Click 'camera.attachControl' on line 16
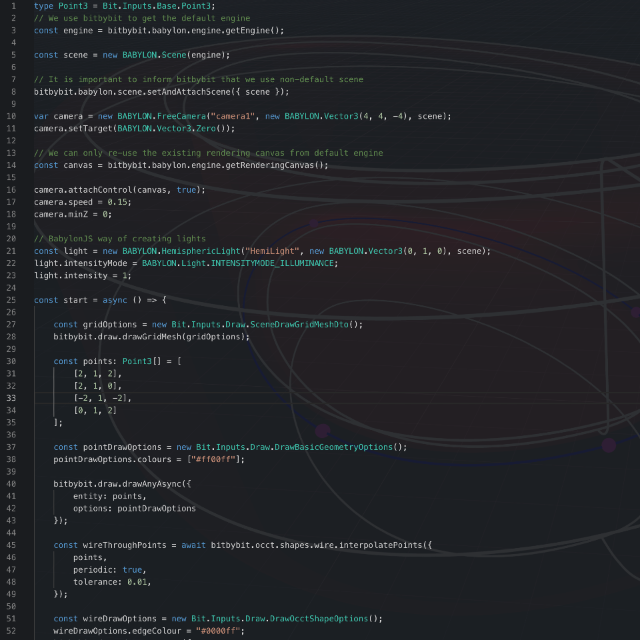The image size is (640, 640). (83, 190)
